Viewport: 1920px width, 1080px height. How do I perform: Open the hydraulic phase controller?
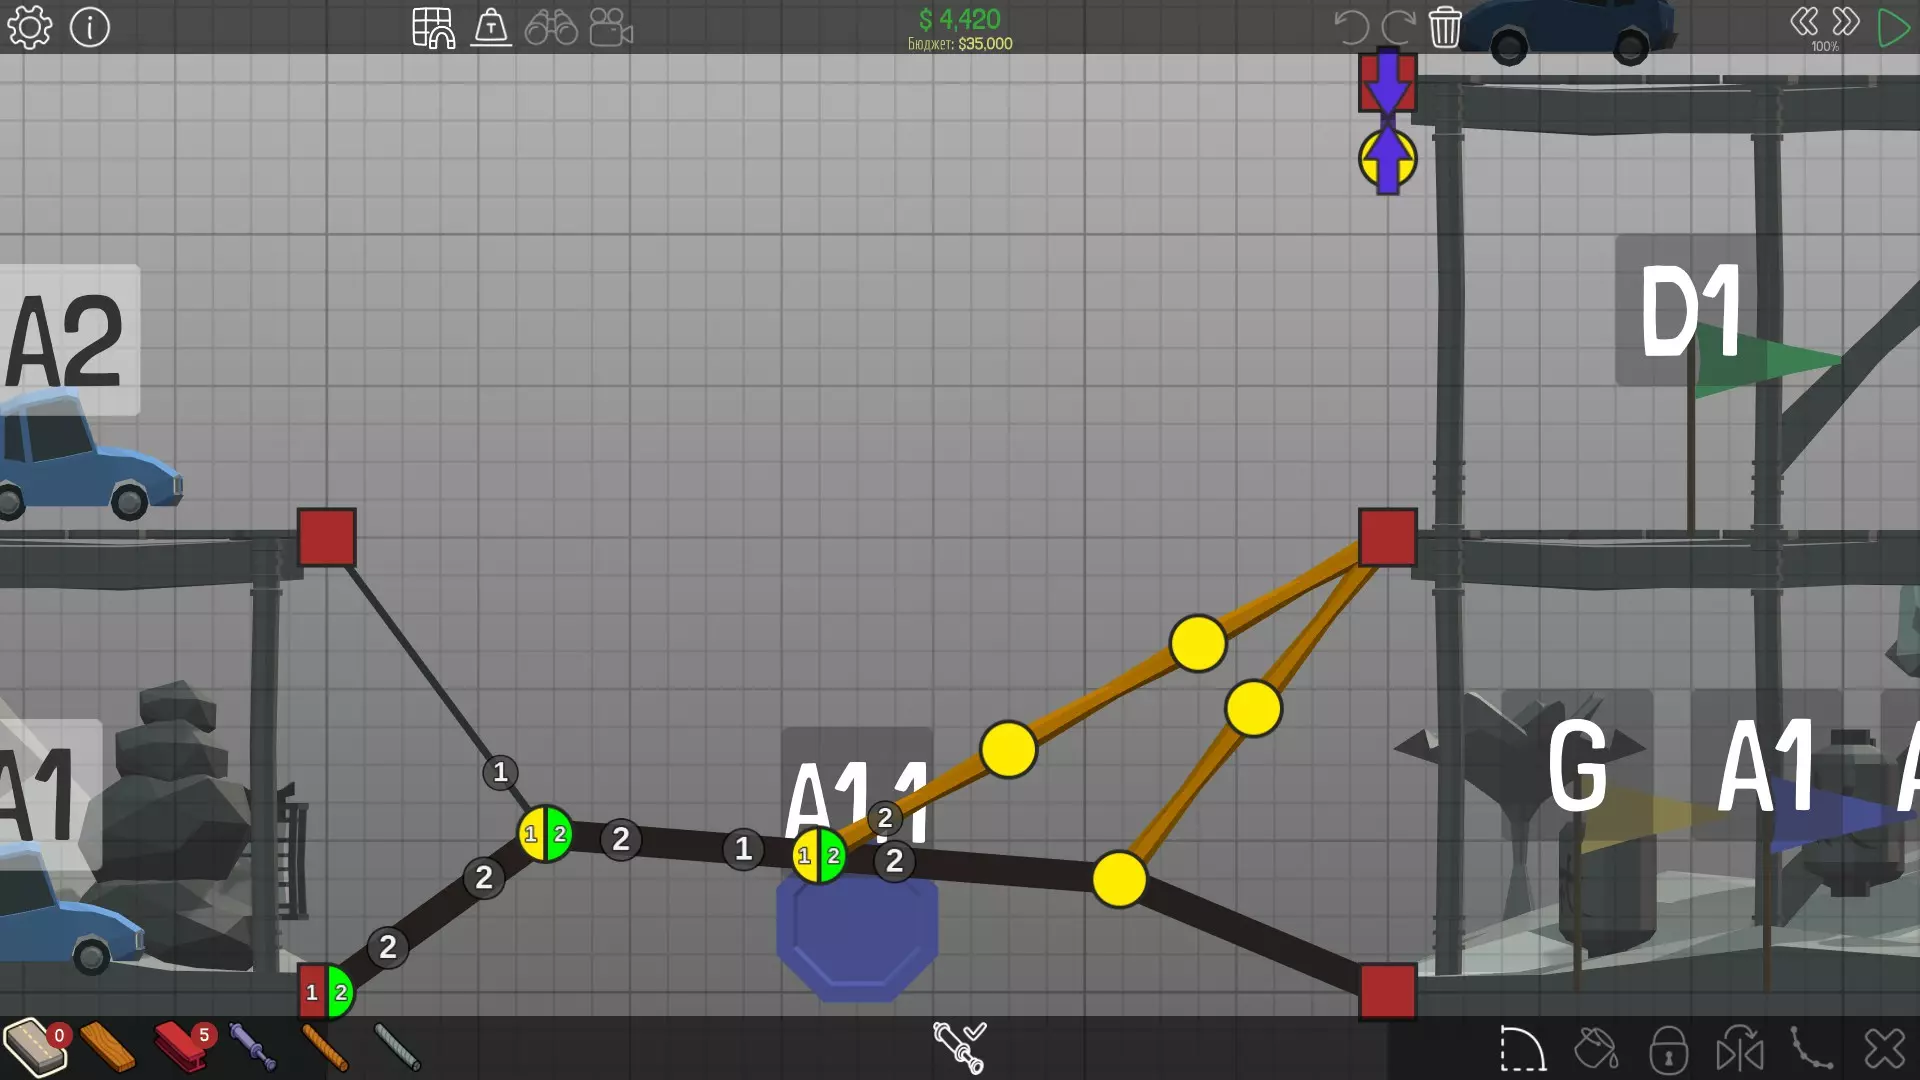click(x=959, y=1046)
